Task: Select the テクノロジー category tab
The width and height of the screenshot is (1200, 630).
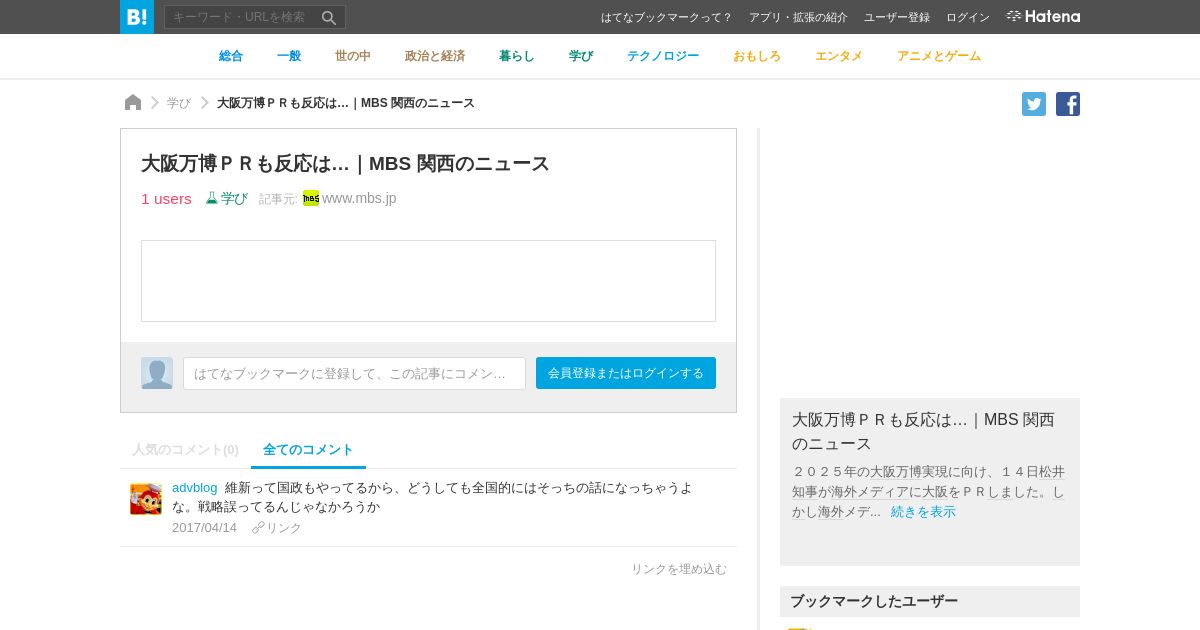Action: tap(663, 56)
